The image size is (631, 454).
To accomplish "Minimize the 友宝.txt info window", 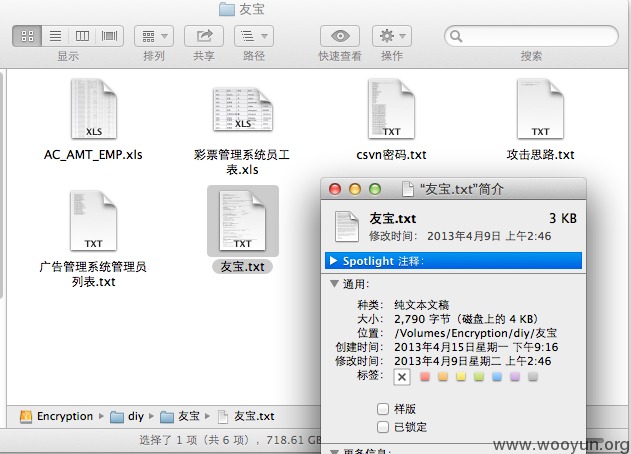I will click(355, 189).
